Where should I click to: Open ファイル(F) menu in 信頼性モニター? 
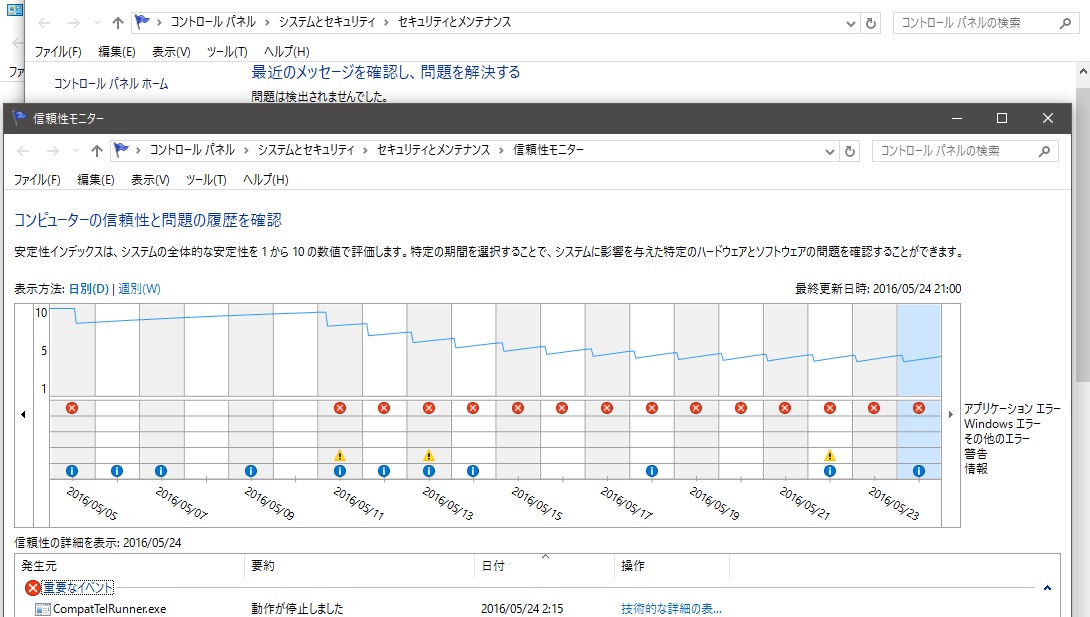coord(37,179)
